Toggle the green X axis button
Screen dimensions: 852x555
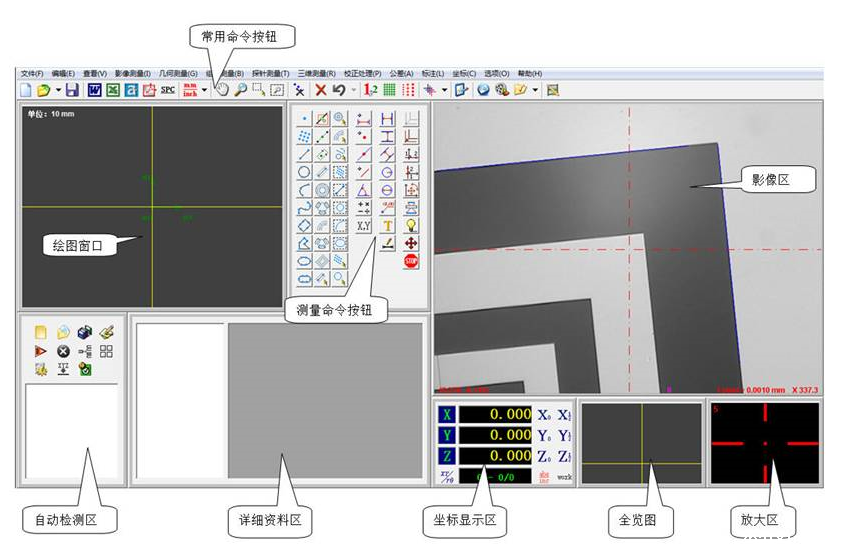coord(447,414)
